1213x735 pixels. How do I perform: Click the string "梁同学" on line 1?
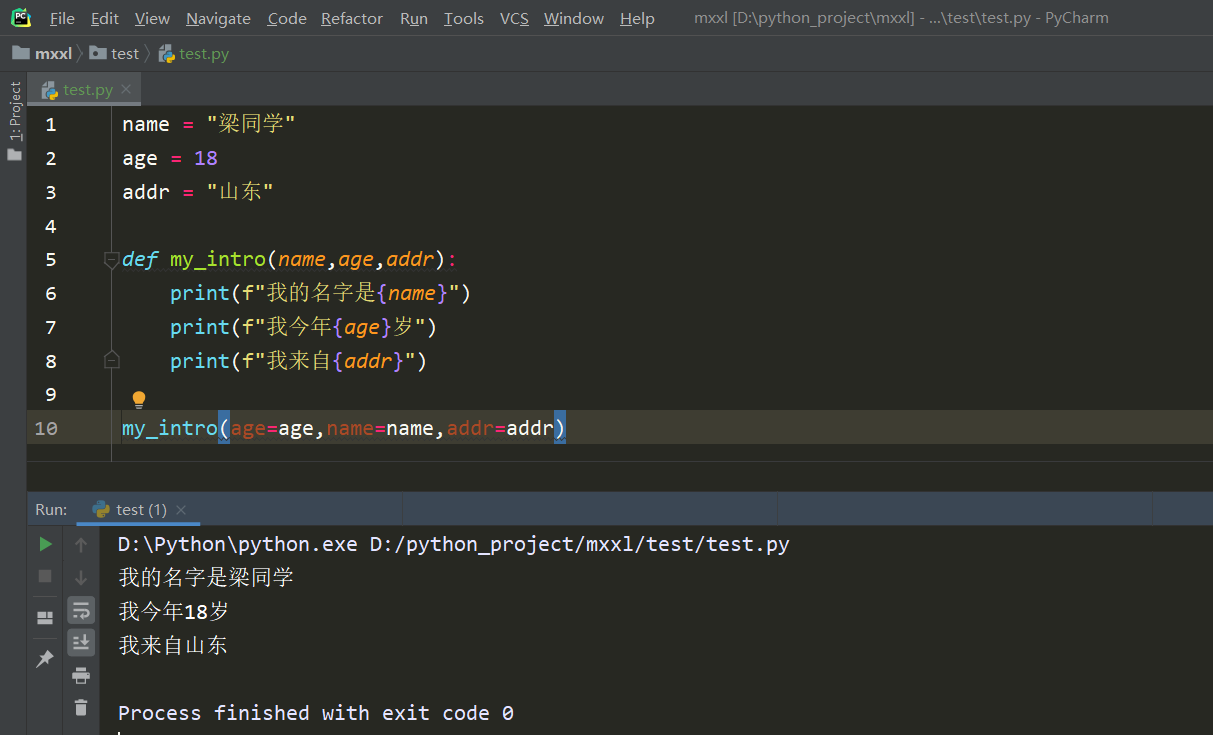point(251,124)
